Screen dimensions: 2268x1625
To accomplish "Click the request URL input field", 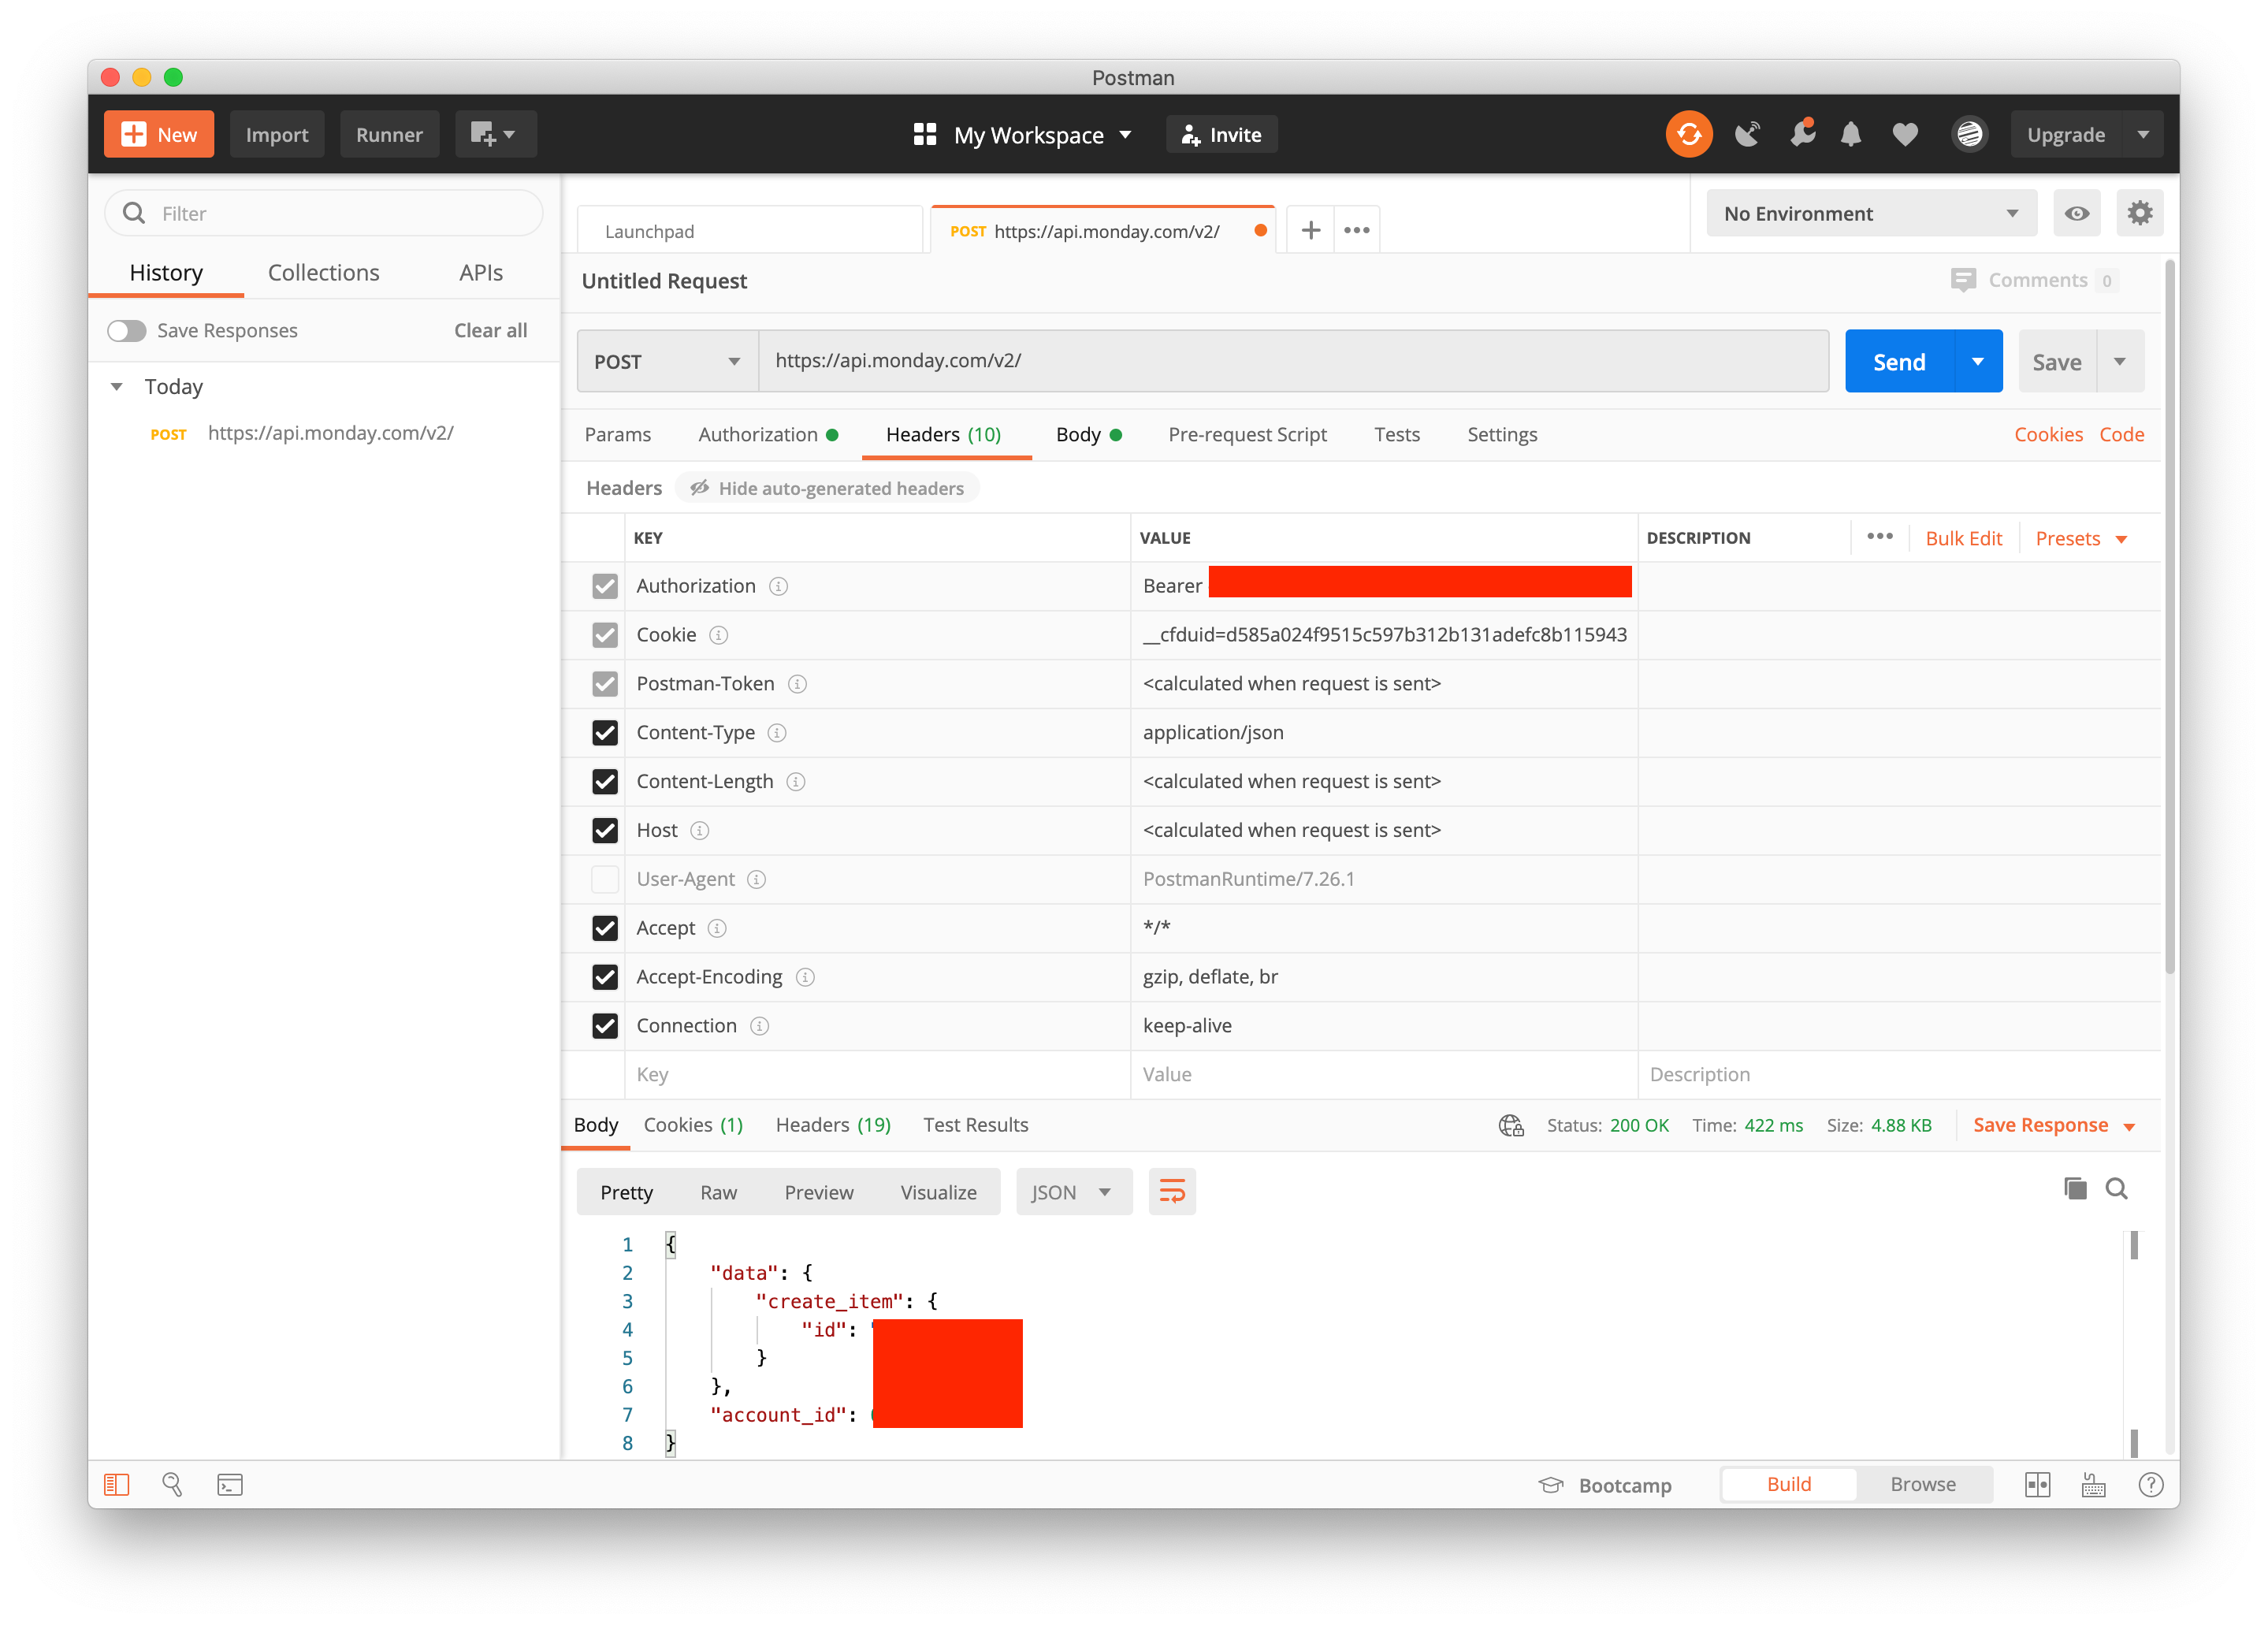I will [1293, 362].
